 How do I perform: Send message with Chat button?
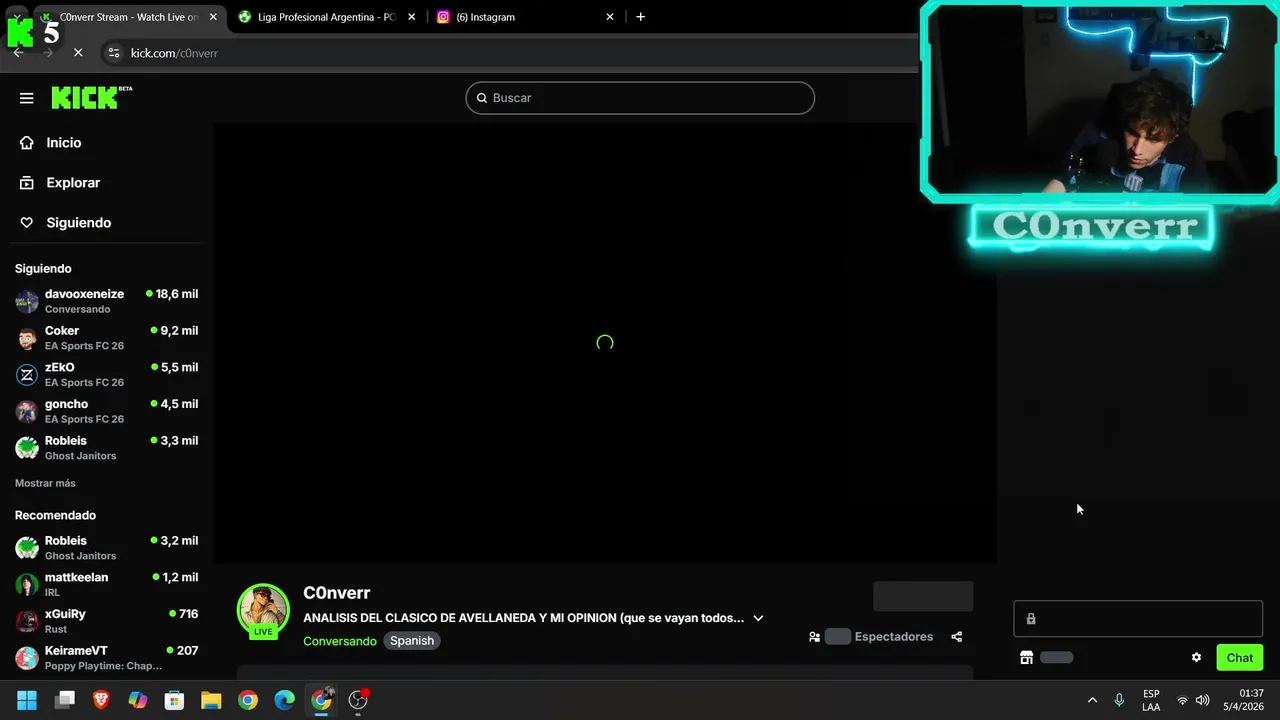pos(1240,657)
